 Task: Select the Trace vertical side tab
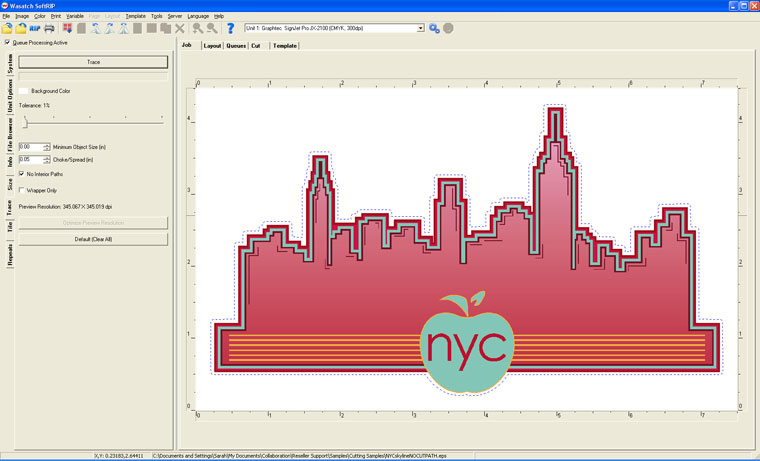[x=9, y=208]
